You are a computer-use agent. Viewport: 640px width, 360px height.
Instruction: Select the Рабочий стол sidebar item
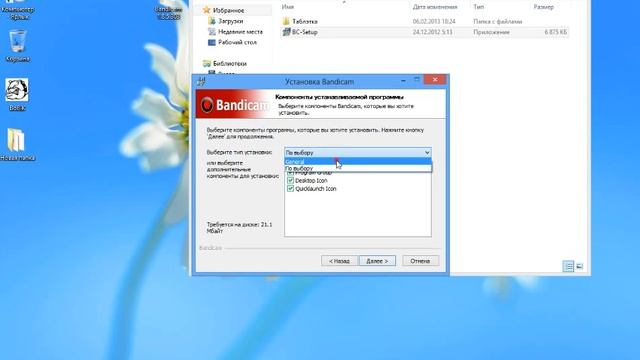pyautogui.click(x=237, y=42)
